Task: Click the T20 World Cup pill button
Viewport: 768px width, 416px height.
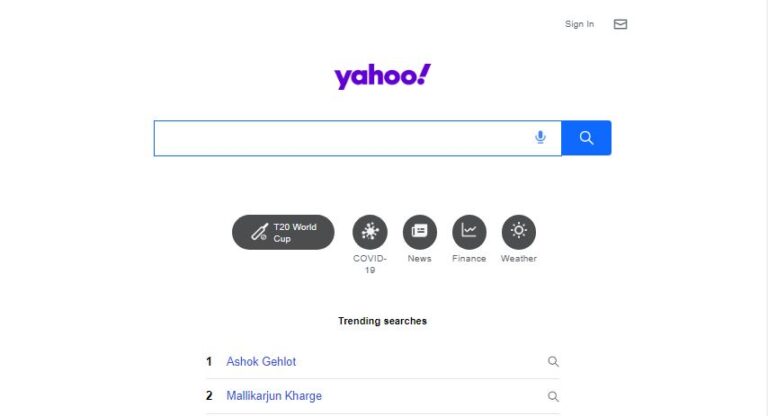Action: pyautogui.click(x=283, y=232)
